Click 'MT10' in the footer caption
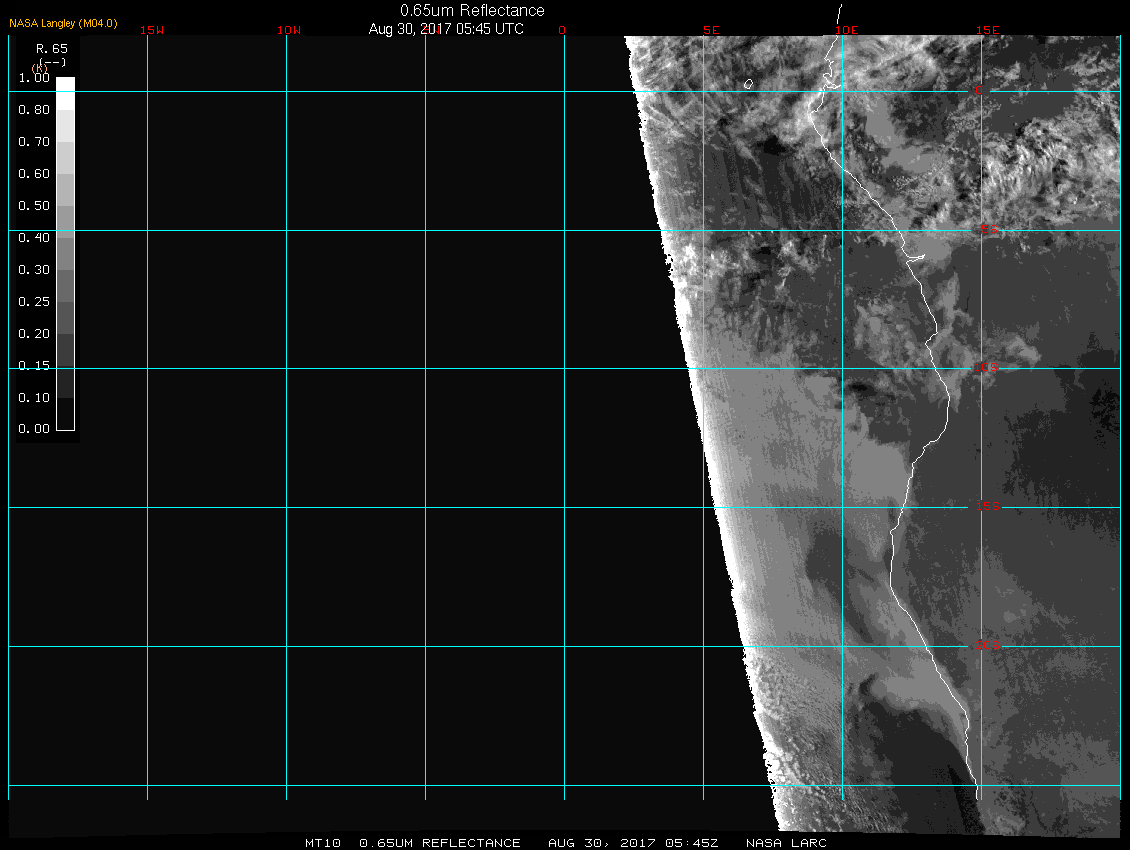1130x850 pixels. coord(322,843)
